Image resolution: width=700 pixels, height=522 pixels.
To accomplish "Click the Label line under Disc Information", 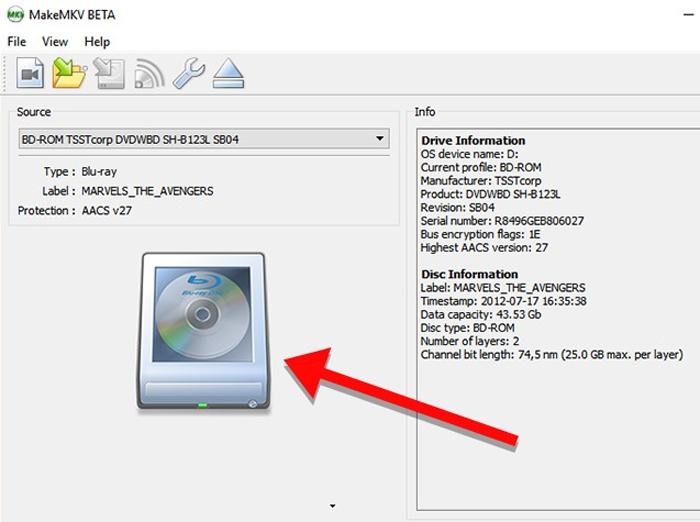I will (x=503, y=288).
